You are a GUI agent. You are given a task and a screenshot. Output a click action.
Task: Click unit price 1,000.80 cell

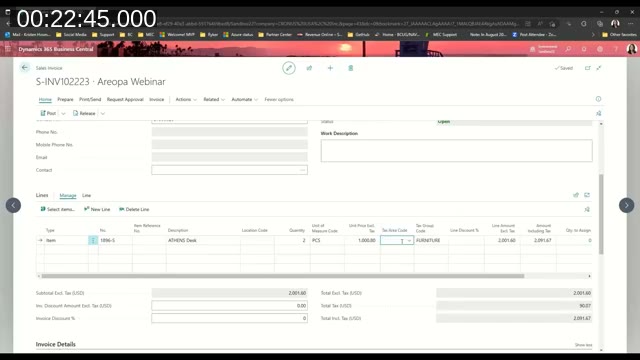point(362,240)
